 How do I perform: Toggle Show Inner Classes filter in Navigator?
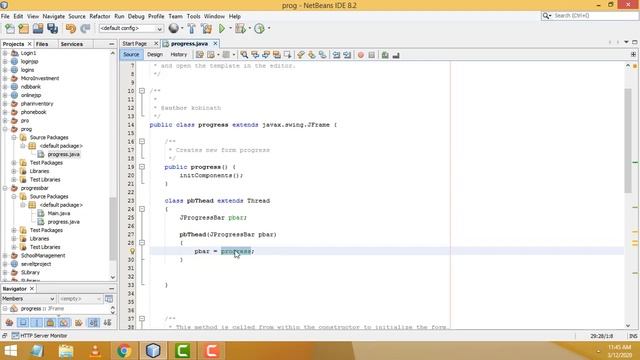[x=64, y=322]
